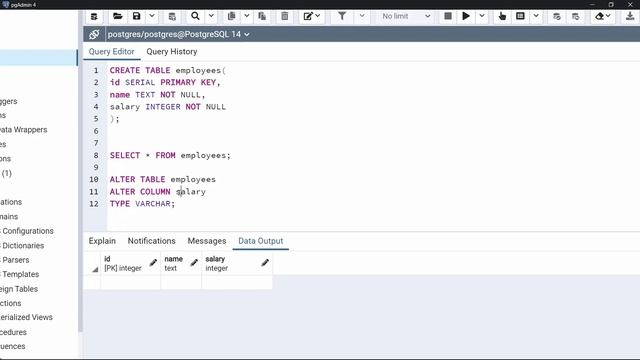Viewport: 640px width, 360px height.
Task: Click the word CREATE on line 1
Action: pyautogui.click(x=124, y=70)
